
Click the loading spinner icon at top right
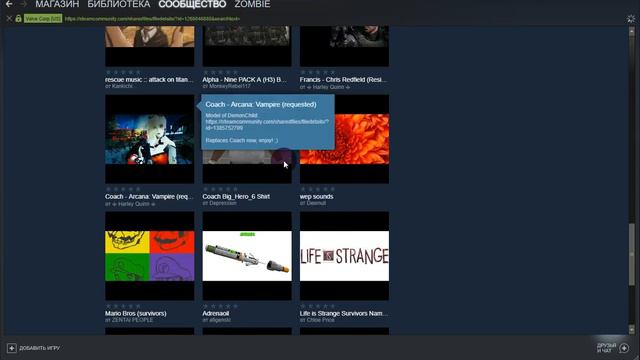pyautogui.click(x=631, y=19)
